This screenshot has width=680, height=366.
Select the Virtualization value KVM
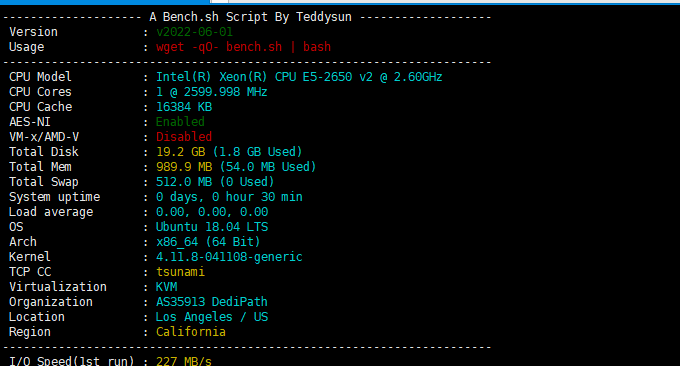(167, 287)
